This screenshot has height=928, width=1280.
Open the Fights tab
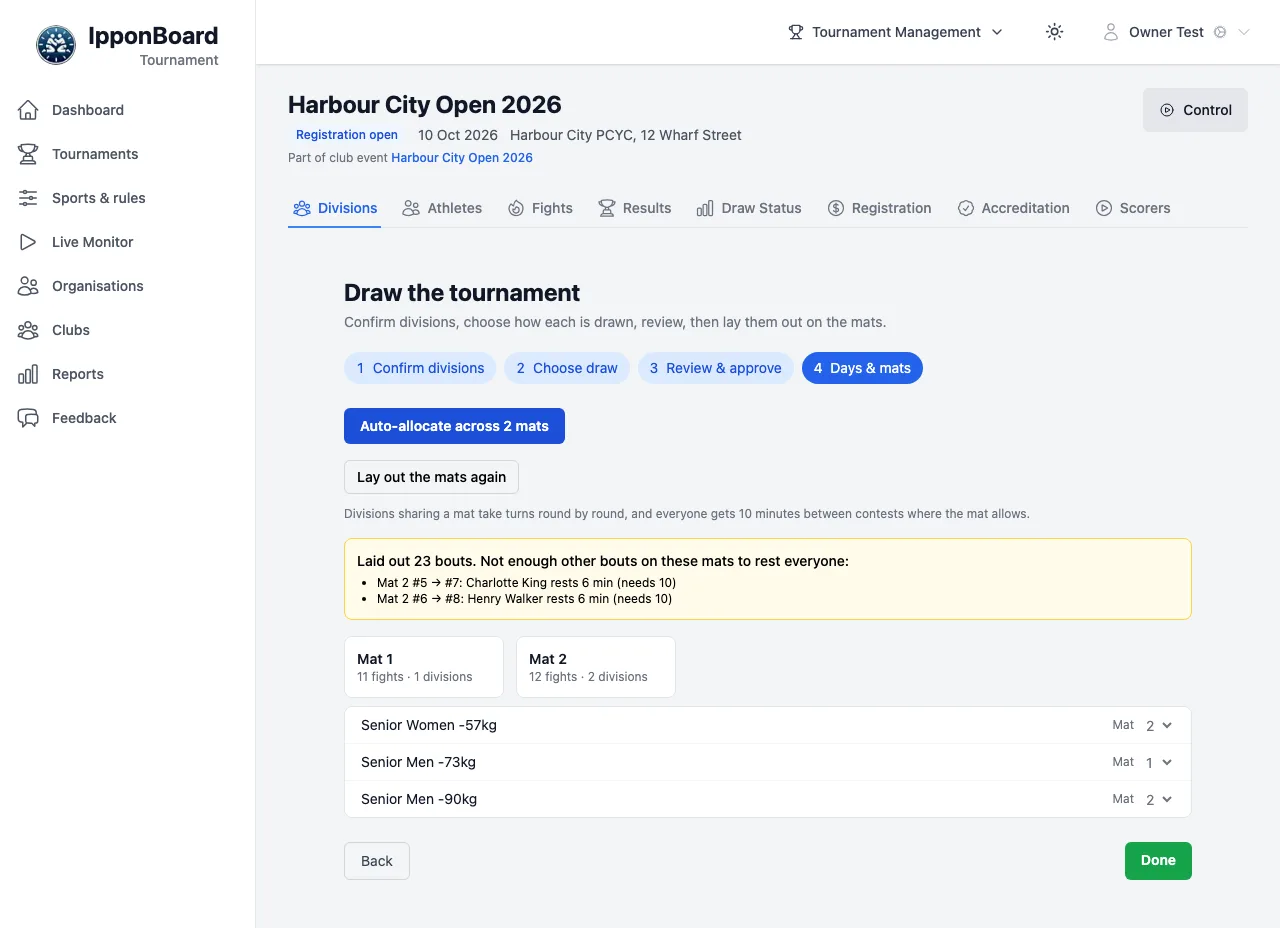tap(540, 208)
